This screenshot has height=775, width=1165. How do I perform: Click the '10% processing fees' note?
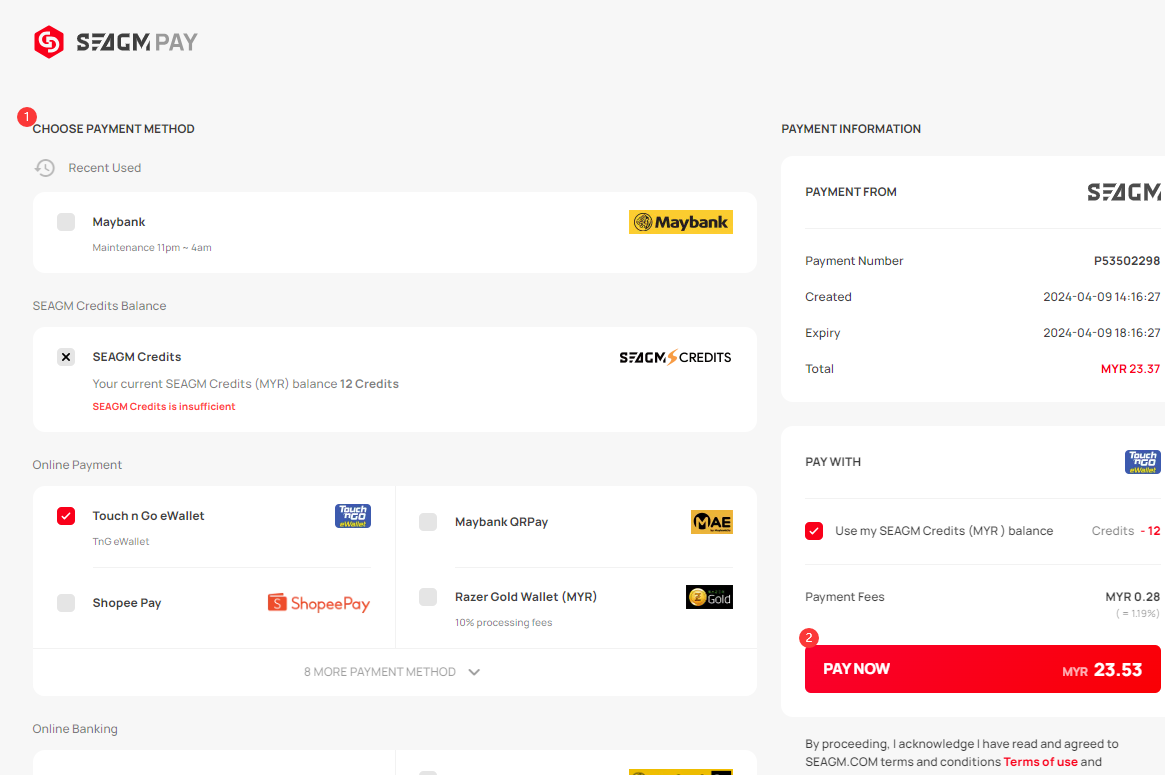[x=504, y=623]
